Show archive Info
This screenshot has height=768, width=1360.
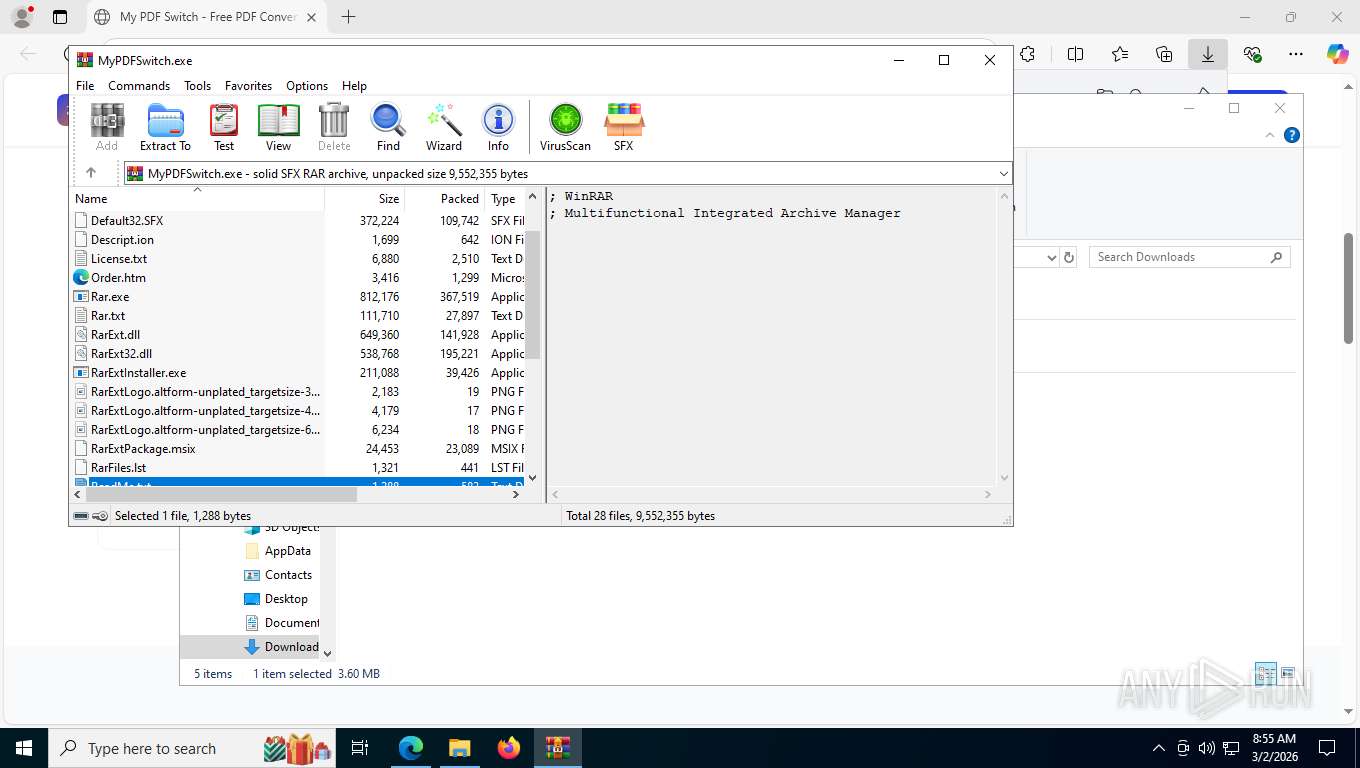click(498, 127)
